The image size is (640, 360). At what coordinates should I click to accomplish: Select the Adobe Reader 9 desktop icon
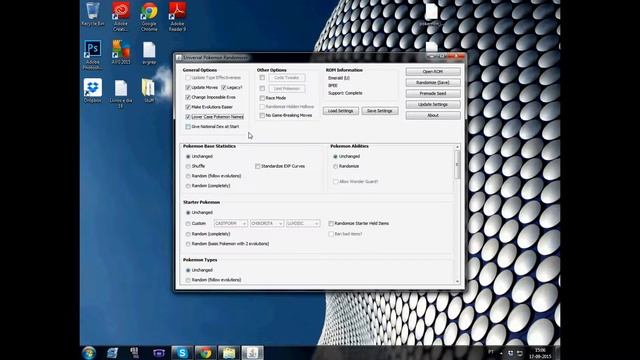click(x=177, y=16)
